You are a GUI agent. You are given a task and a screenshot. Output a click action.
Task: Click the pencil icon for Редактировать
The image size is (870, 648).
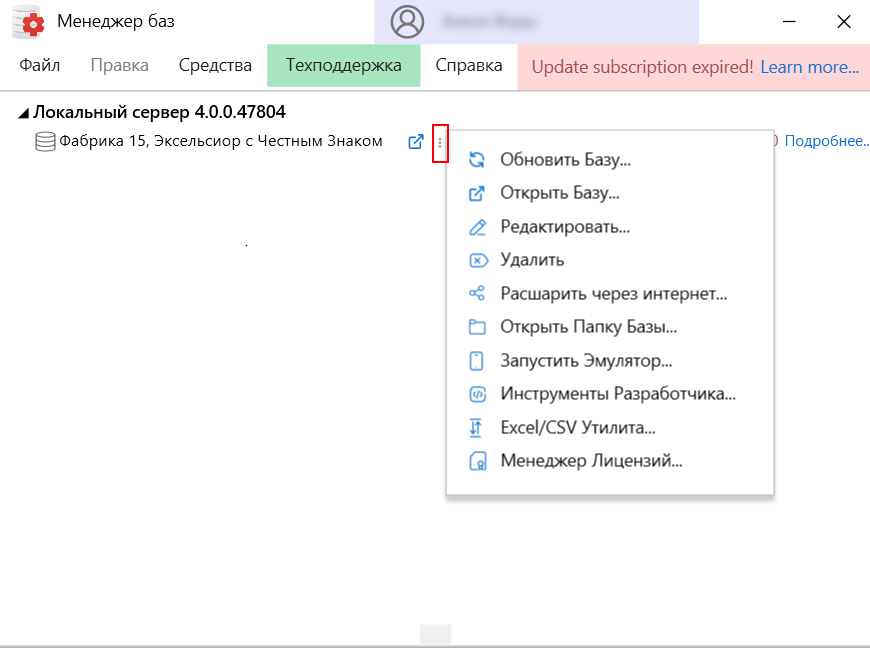pos(478,227)
